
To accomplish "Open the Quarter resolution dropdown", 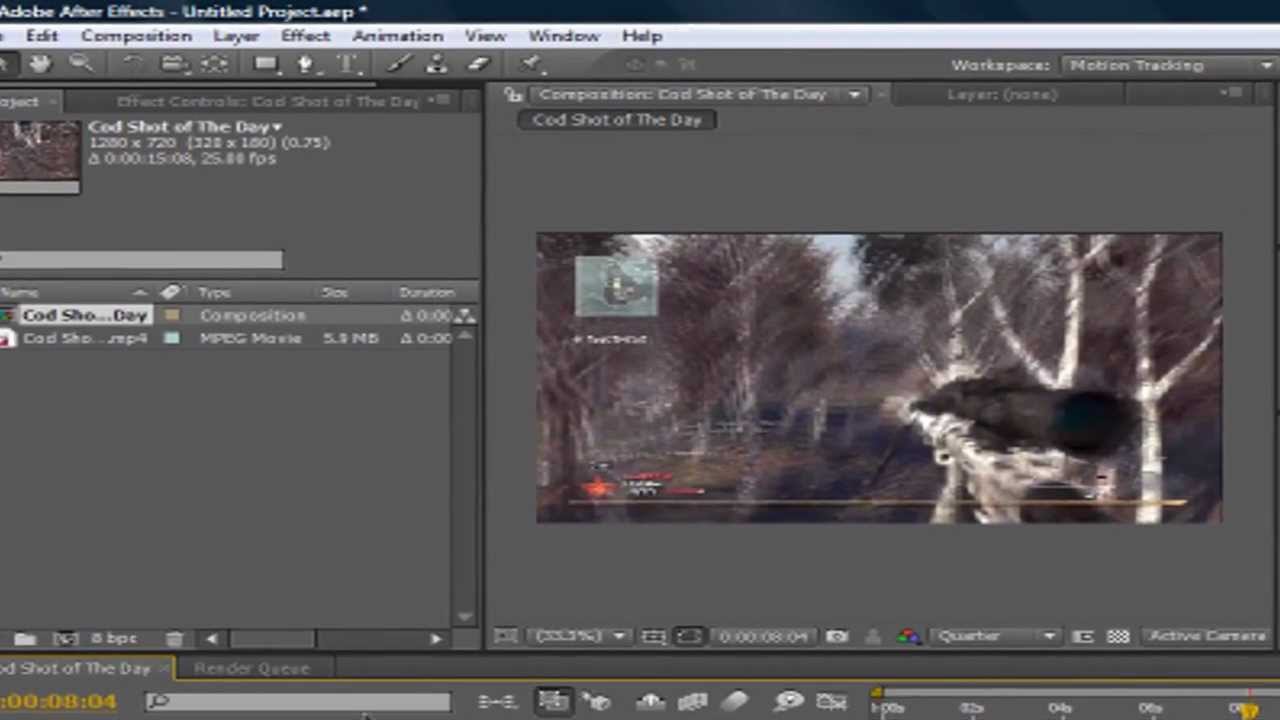I will (x=995, y=636).
